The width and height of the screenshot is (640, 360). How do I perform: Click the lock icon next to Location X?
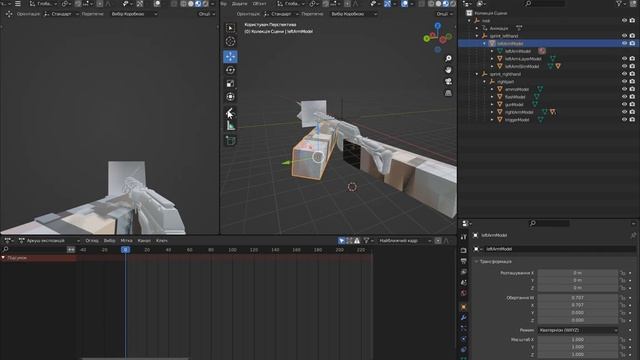tap(623, 273)
